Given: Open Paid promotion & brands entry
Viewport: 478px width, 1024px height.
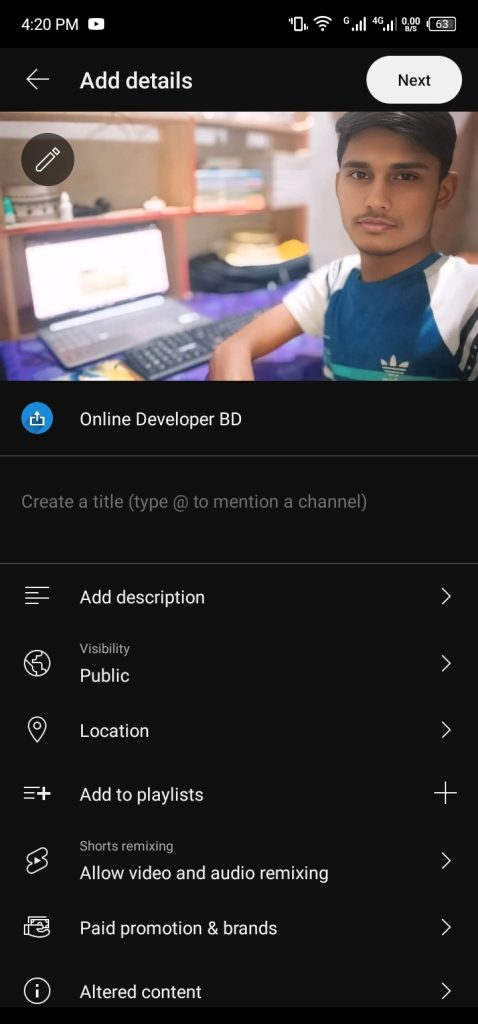Looking at the screenshot, I should pyautogui.click(x=239, y=927).
